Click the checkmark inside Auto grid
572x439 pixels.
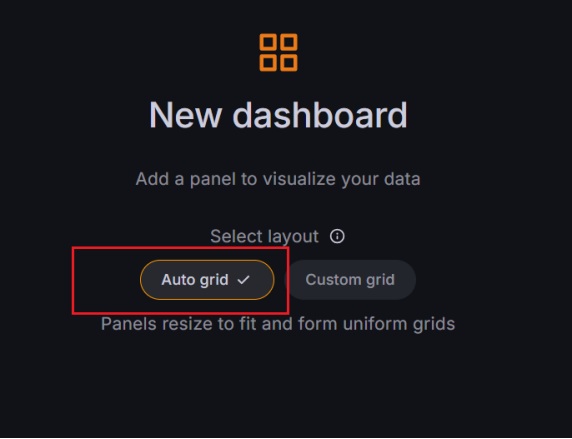click(243, 280)
